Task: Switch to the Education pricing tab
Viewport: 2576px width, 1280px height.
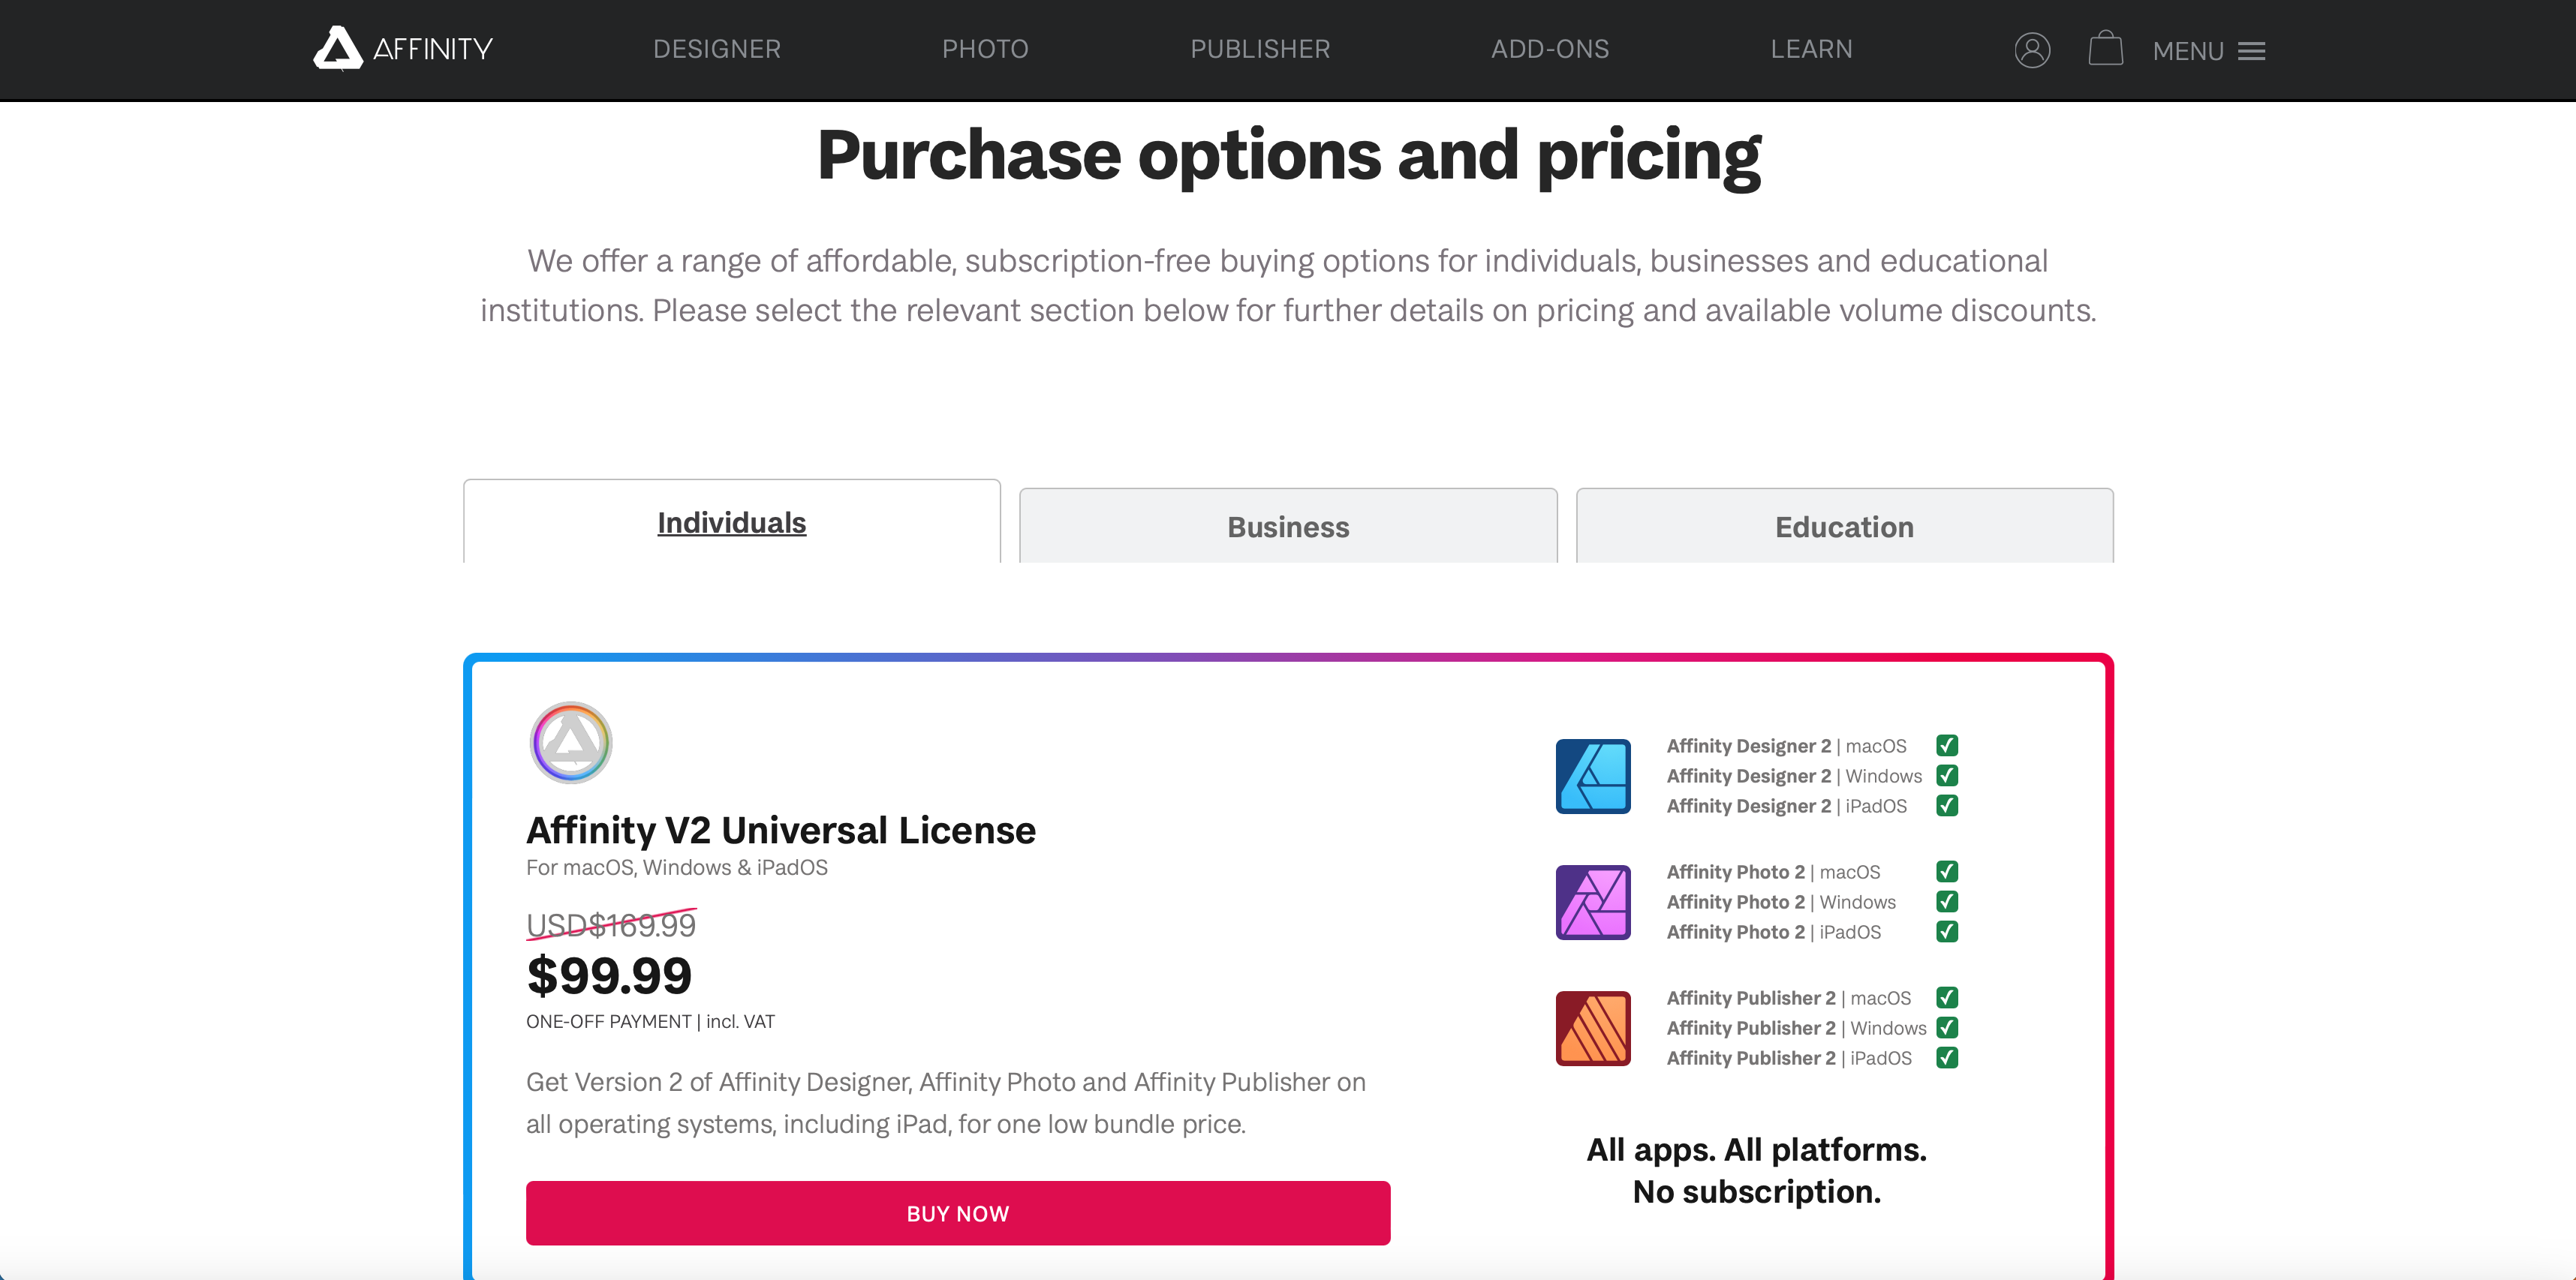Action: (1844, 527)
